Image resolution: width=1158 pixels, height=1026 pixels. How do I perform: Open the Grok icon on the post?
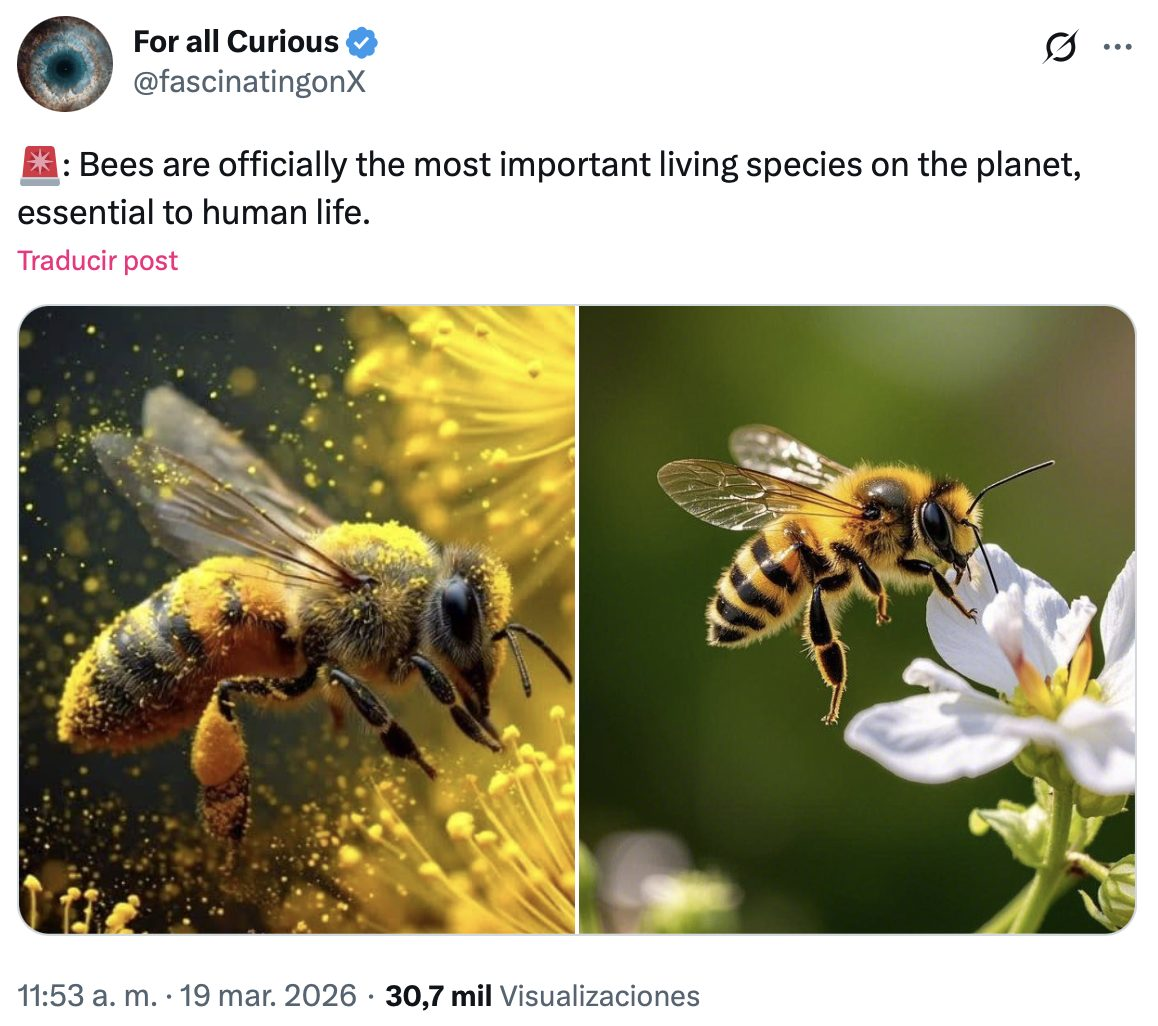tap(1059, 47)
